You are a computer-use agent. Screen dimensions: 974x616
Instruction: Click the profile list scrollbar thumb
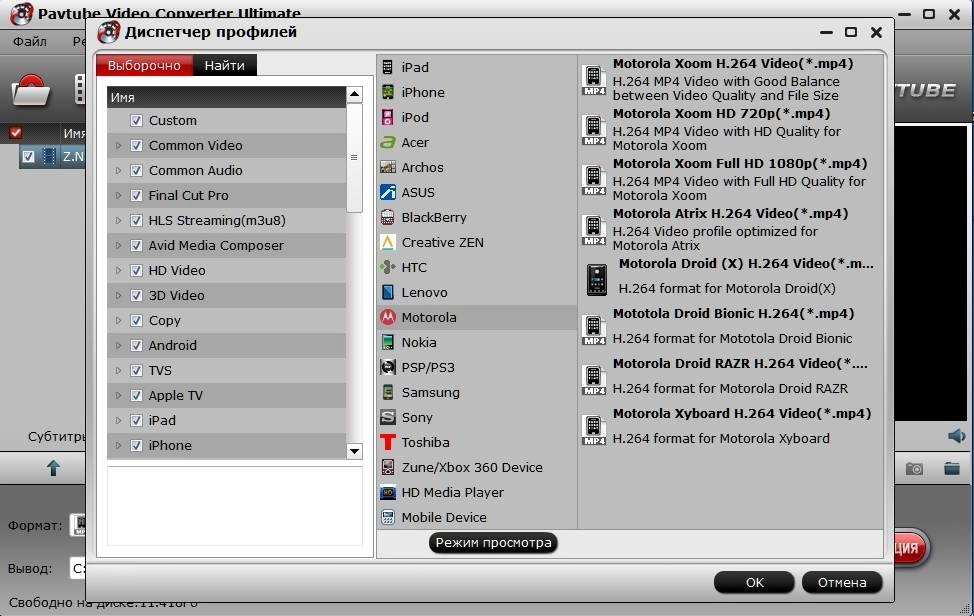[x=354, y=158]
